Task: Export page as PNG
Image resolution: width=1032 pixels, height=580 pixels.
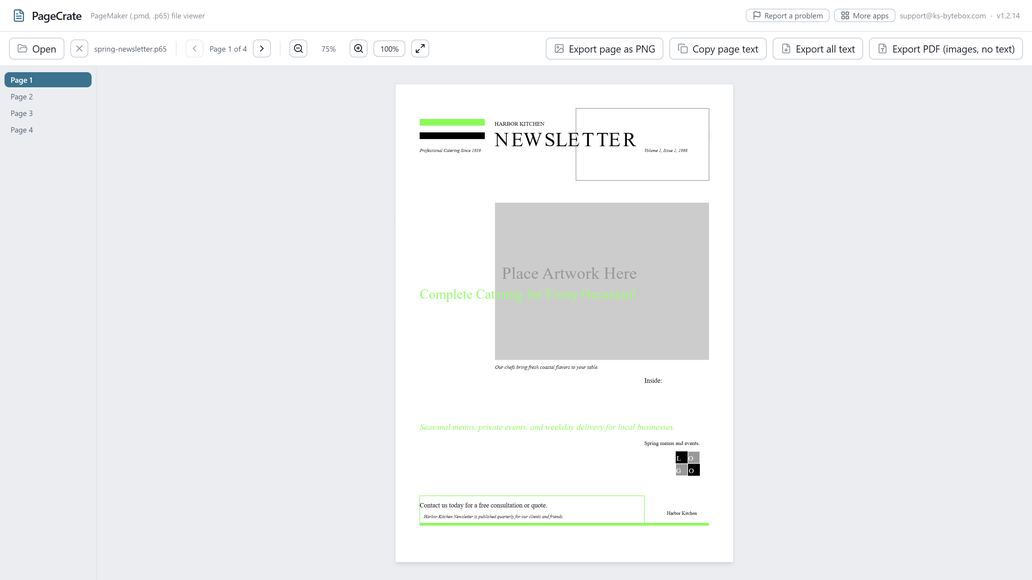Action: coord(604,49)
